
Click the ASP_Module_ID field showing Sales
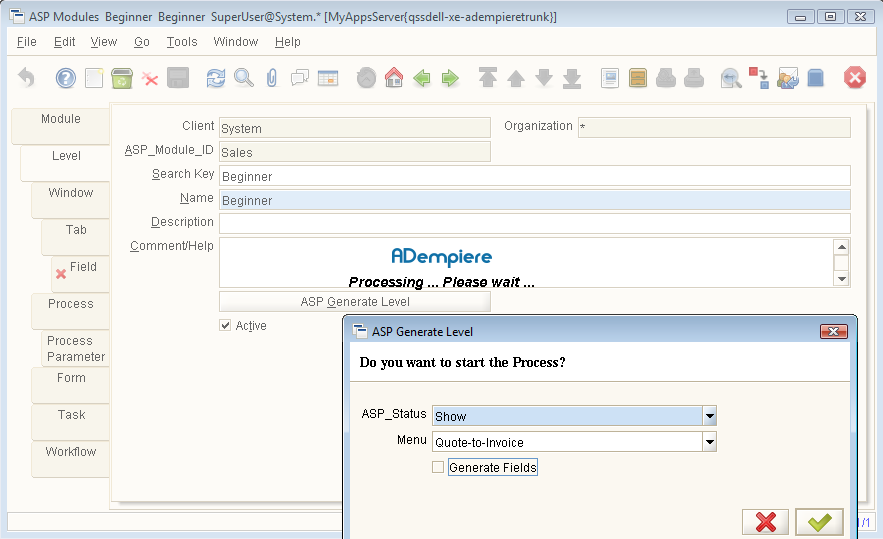click(x=355, y=152)
